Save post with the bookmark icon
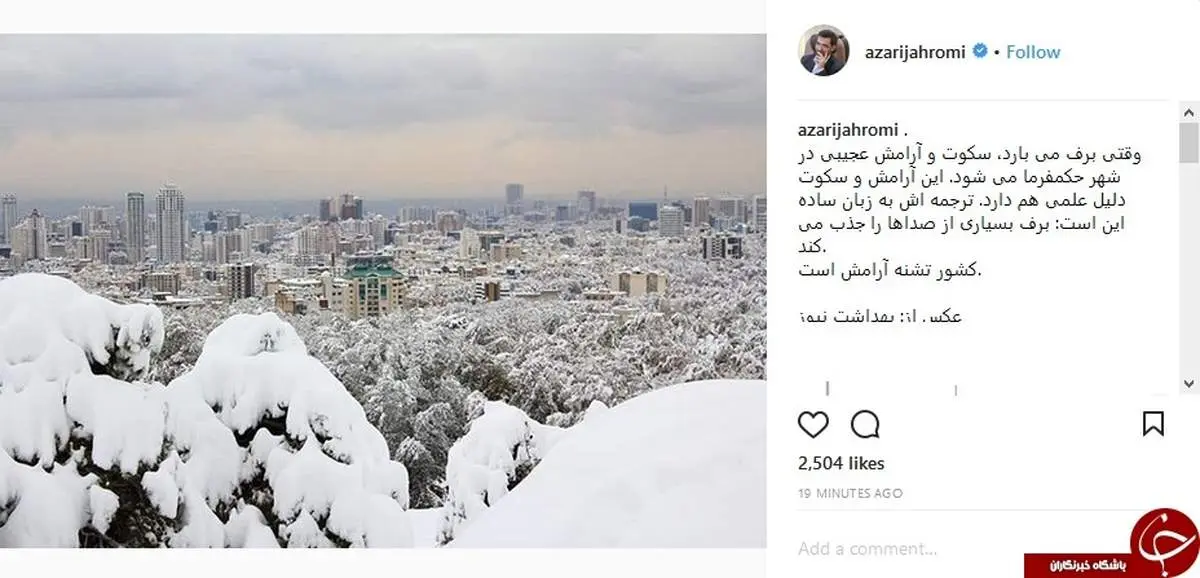The width and height of the screenshot is (1200, 578). [x=1153, y=424]
